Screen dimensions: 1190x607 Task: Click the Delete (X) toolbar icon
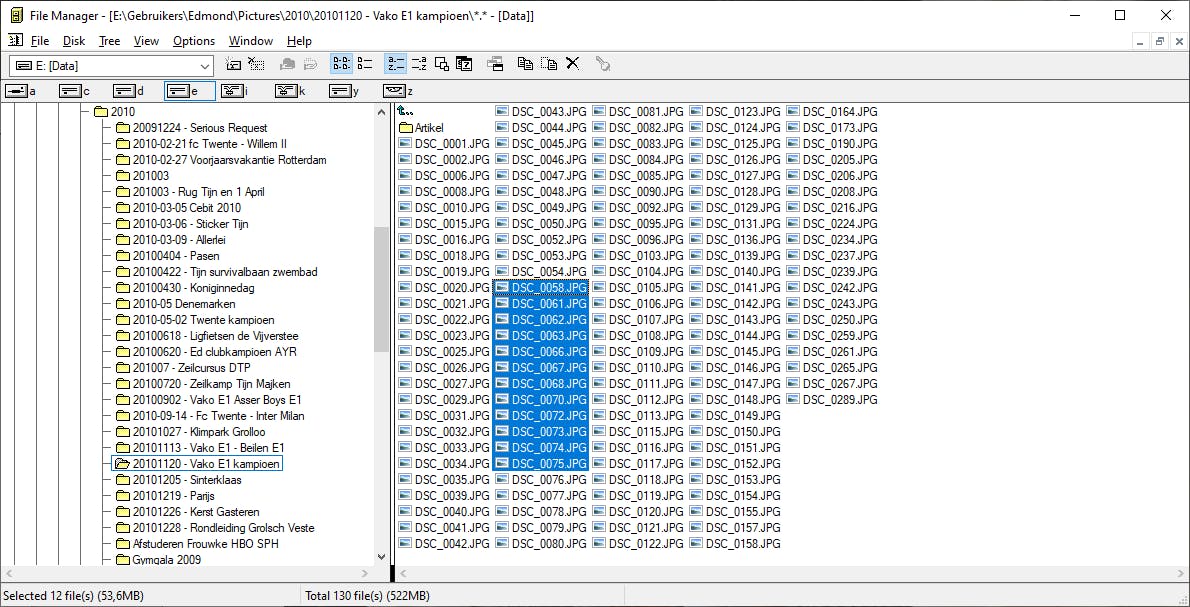(x=572, y=64)
